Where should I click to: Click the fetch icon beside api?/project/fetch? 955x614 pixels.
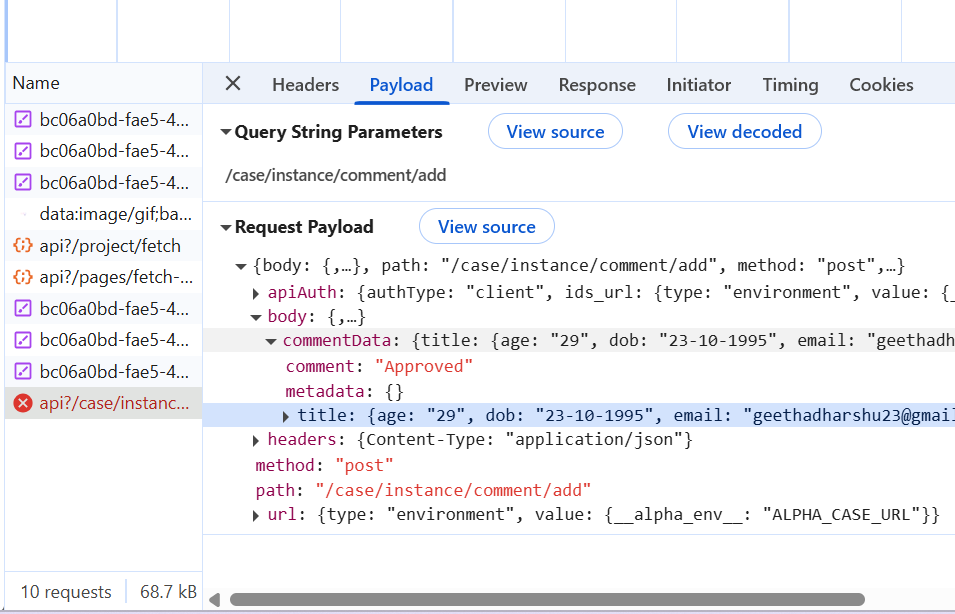[x=23, y=245]
